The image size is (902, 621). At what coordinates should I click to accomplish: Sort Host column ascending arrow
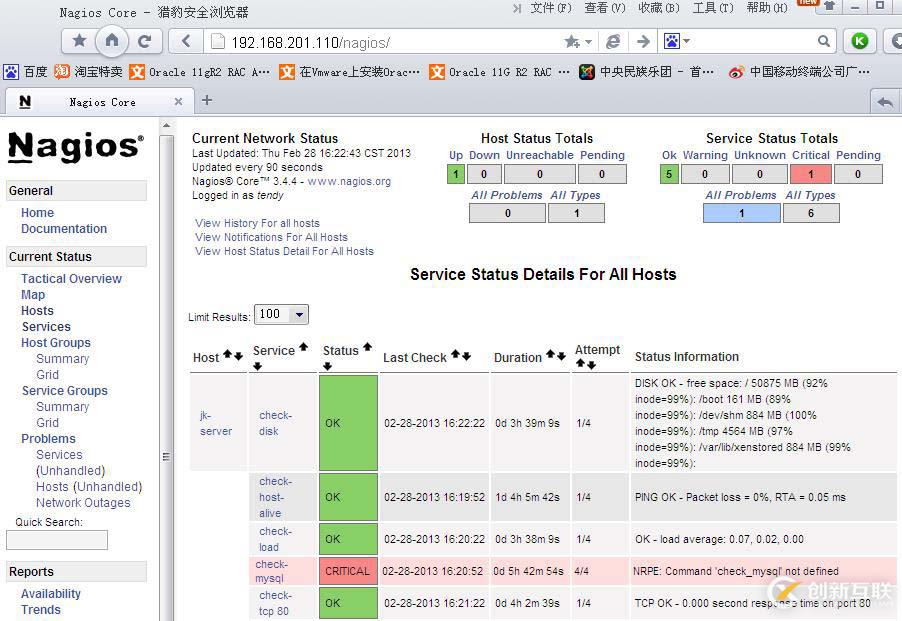click(x=227, y=355)
